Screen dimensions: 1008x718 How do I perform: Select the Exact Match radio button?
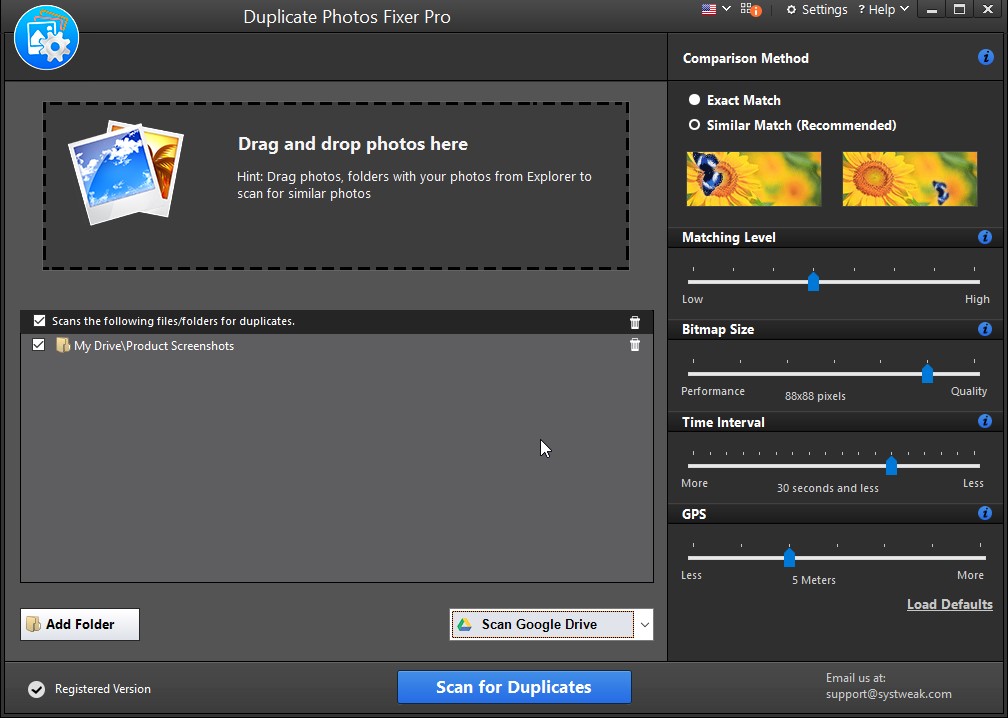(x=695, y=100)
